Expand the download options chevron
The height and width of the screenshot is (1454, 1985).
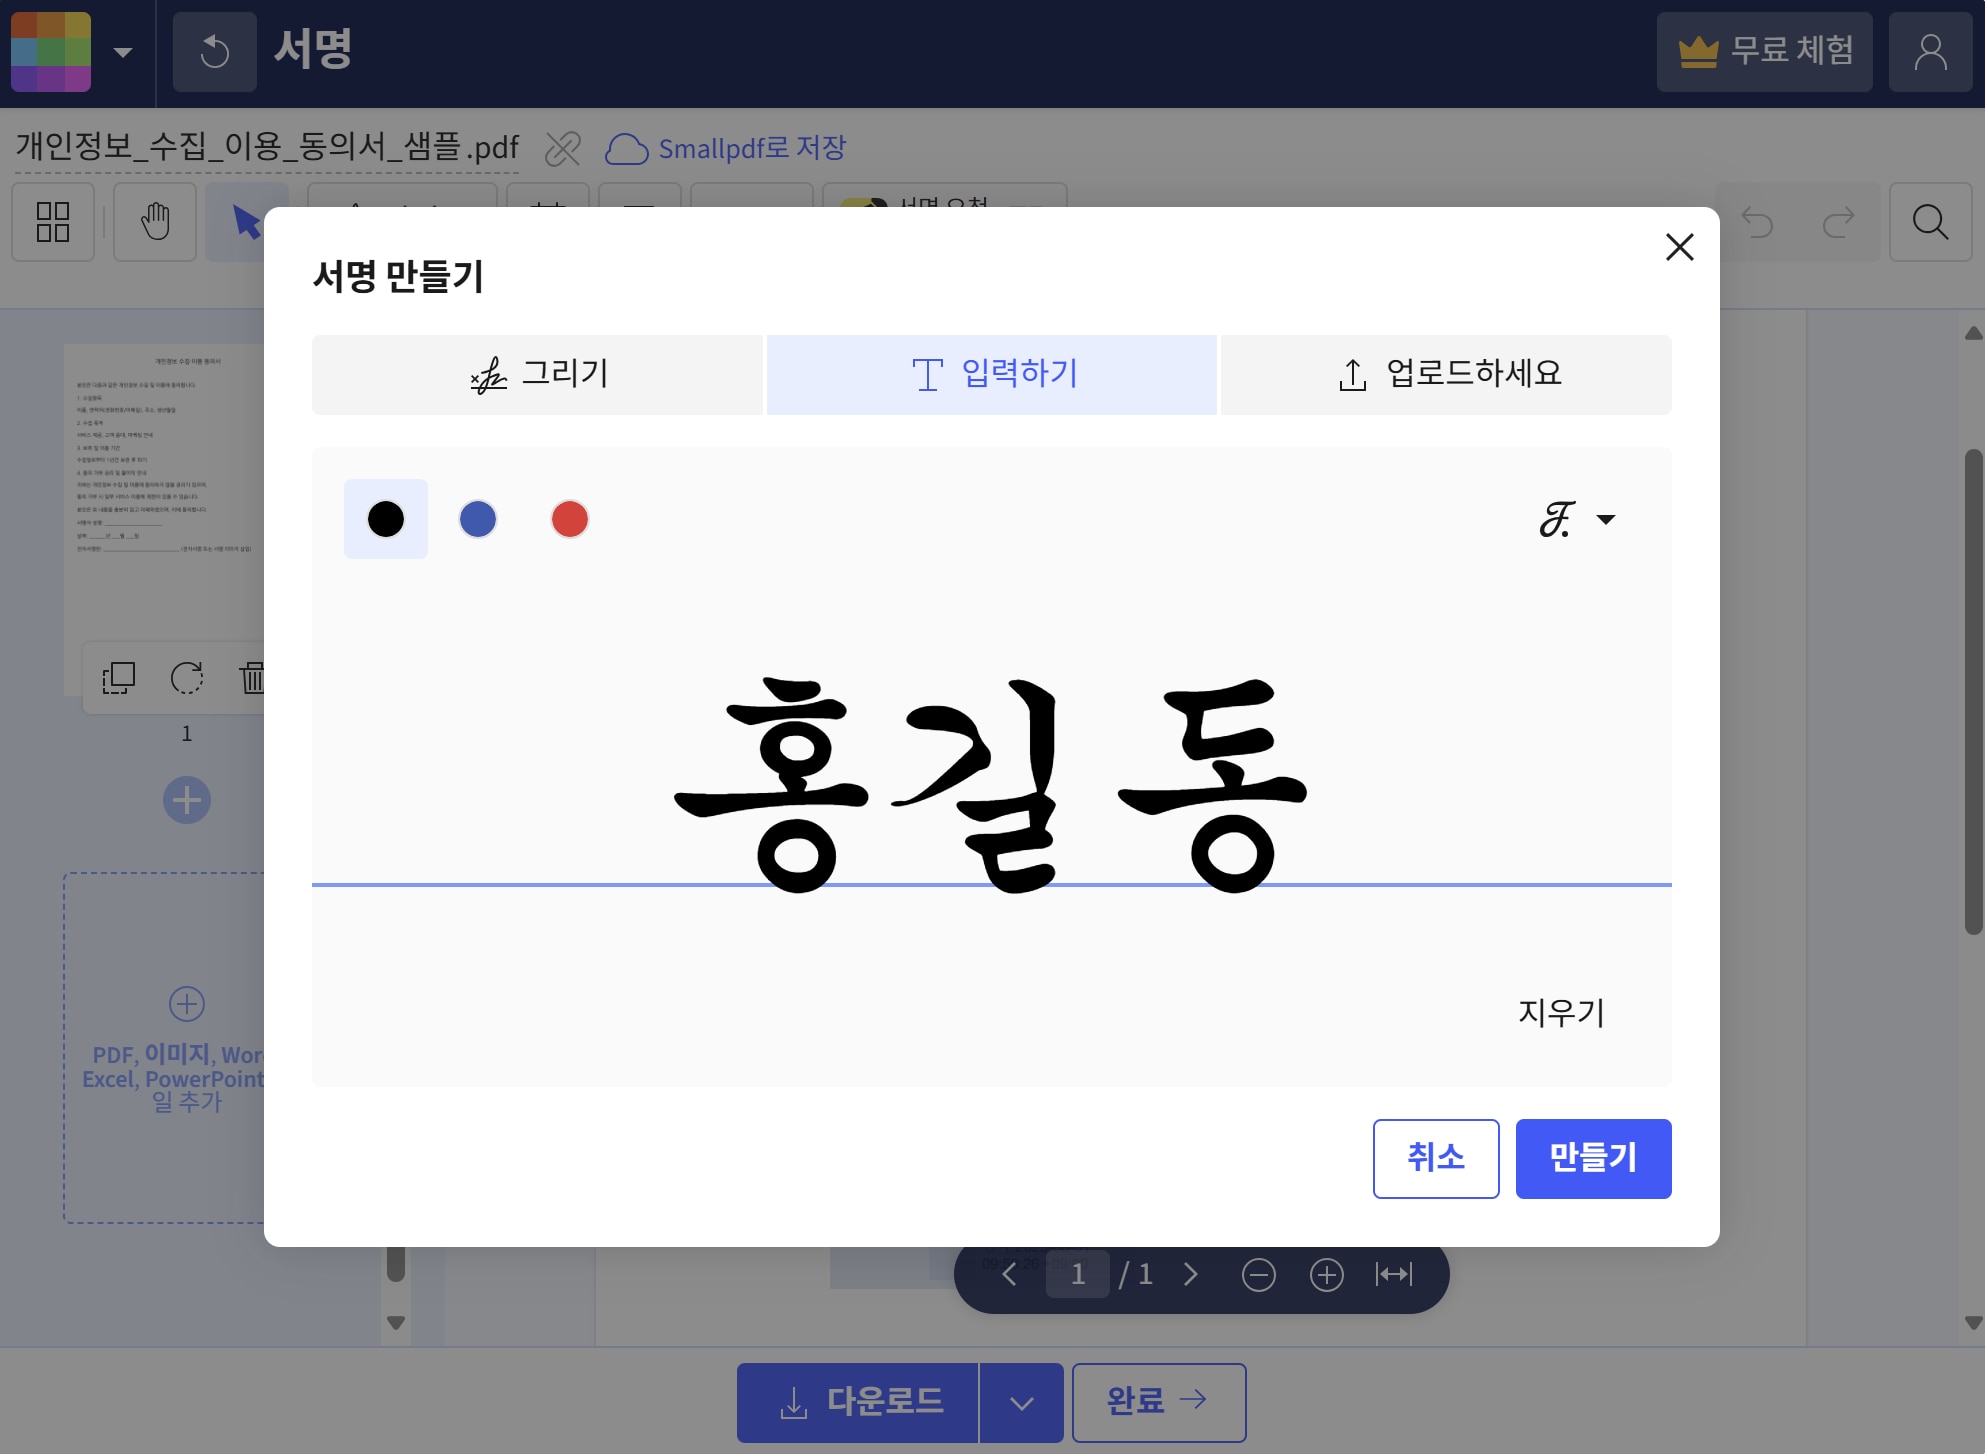pos(1022,1403)
